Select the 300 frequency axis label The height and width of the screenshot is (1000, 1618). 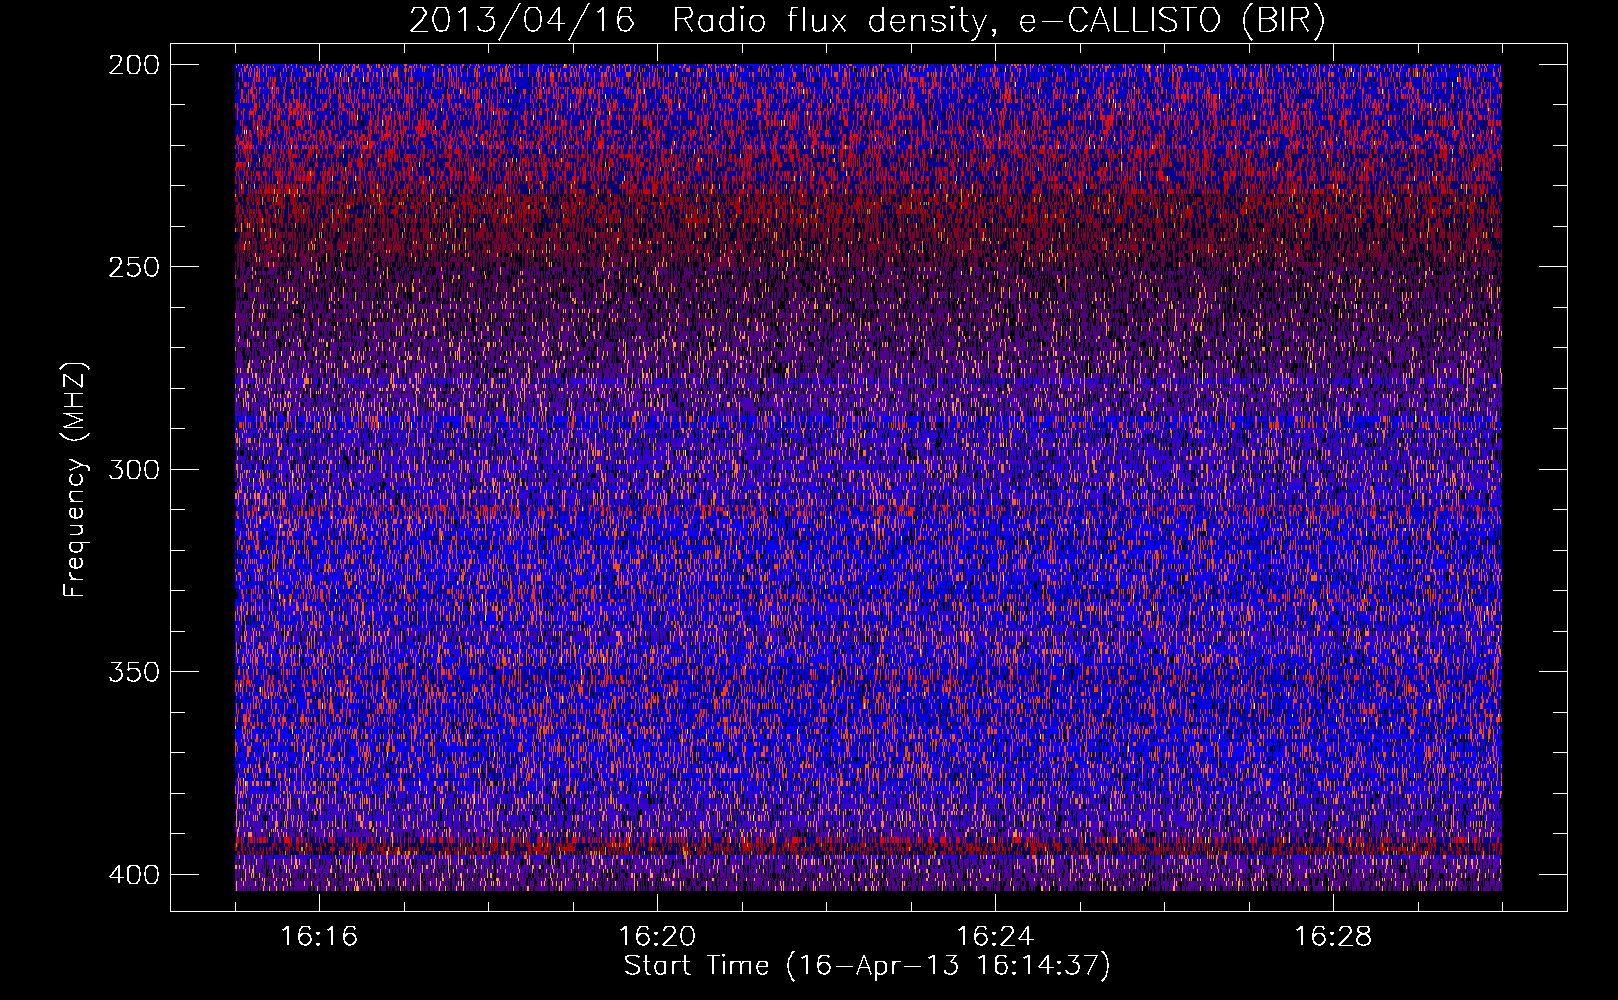pos(132,470)
